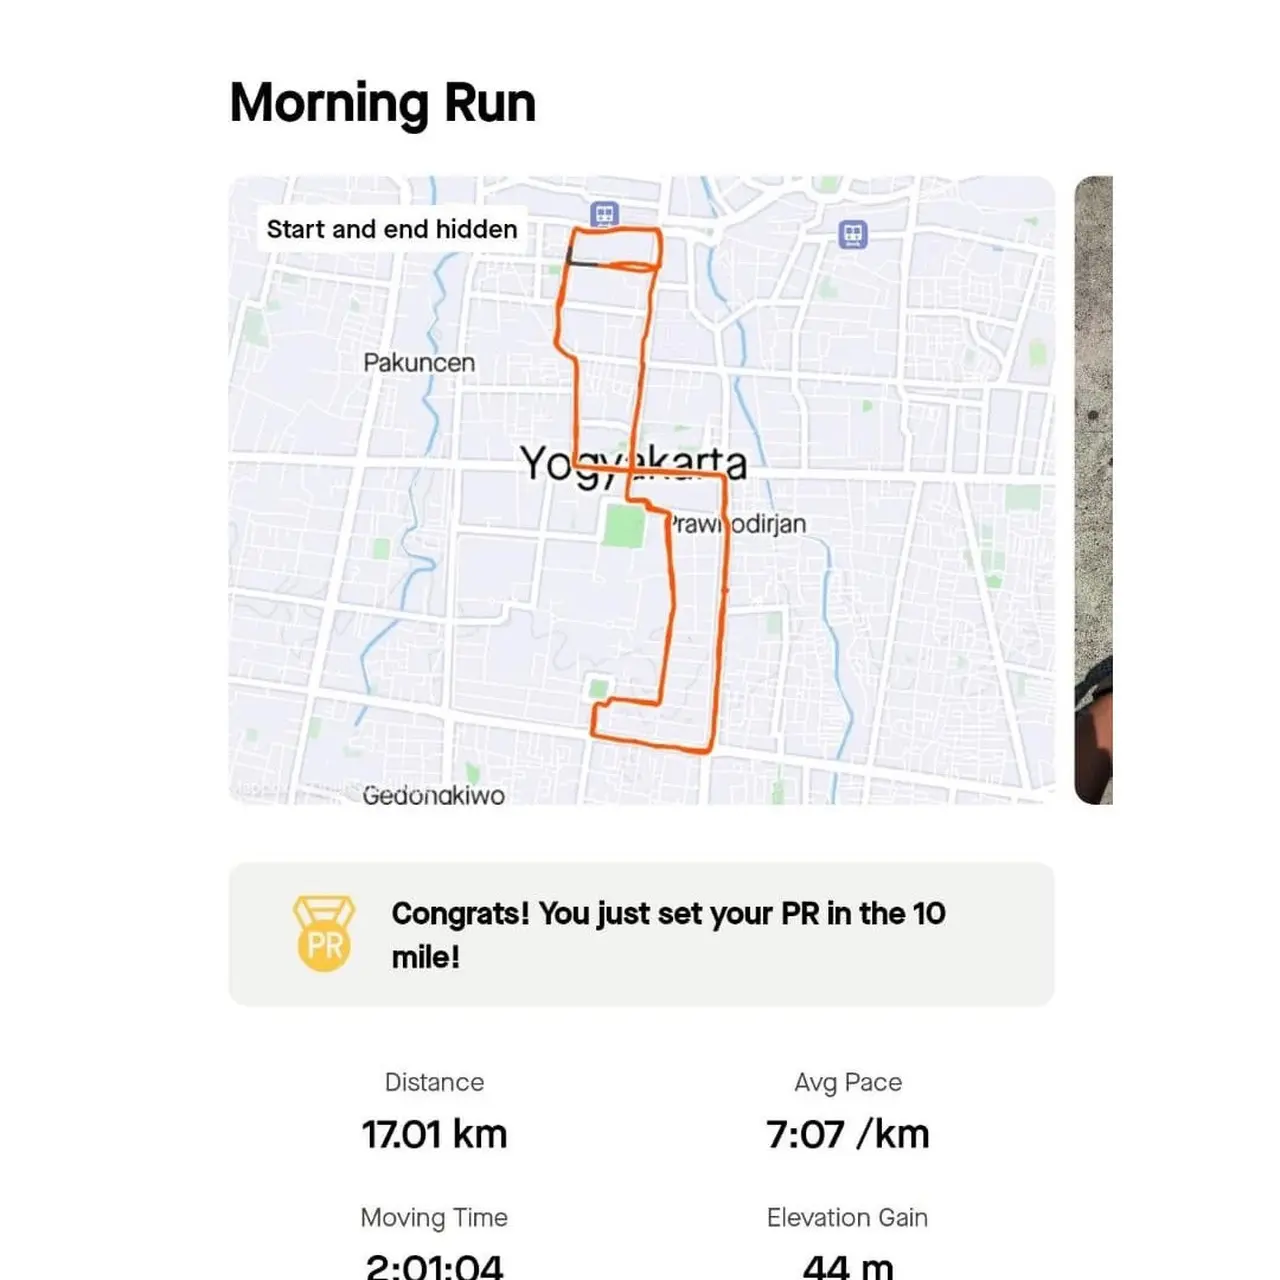Image resolution: width=1280 pixels, height=1280 pixels.
Task: Click the small green park by the route's southern end
Action: coord(598,688)
